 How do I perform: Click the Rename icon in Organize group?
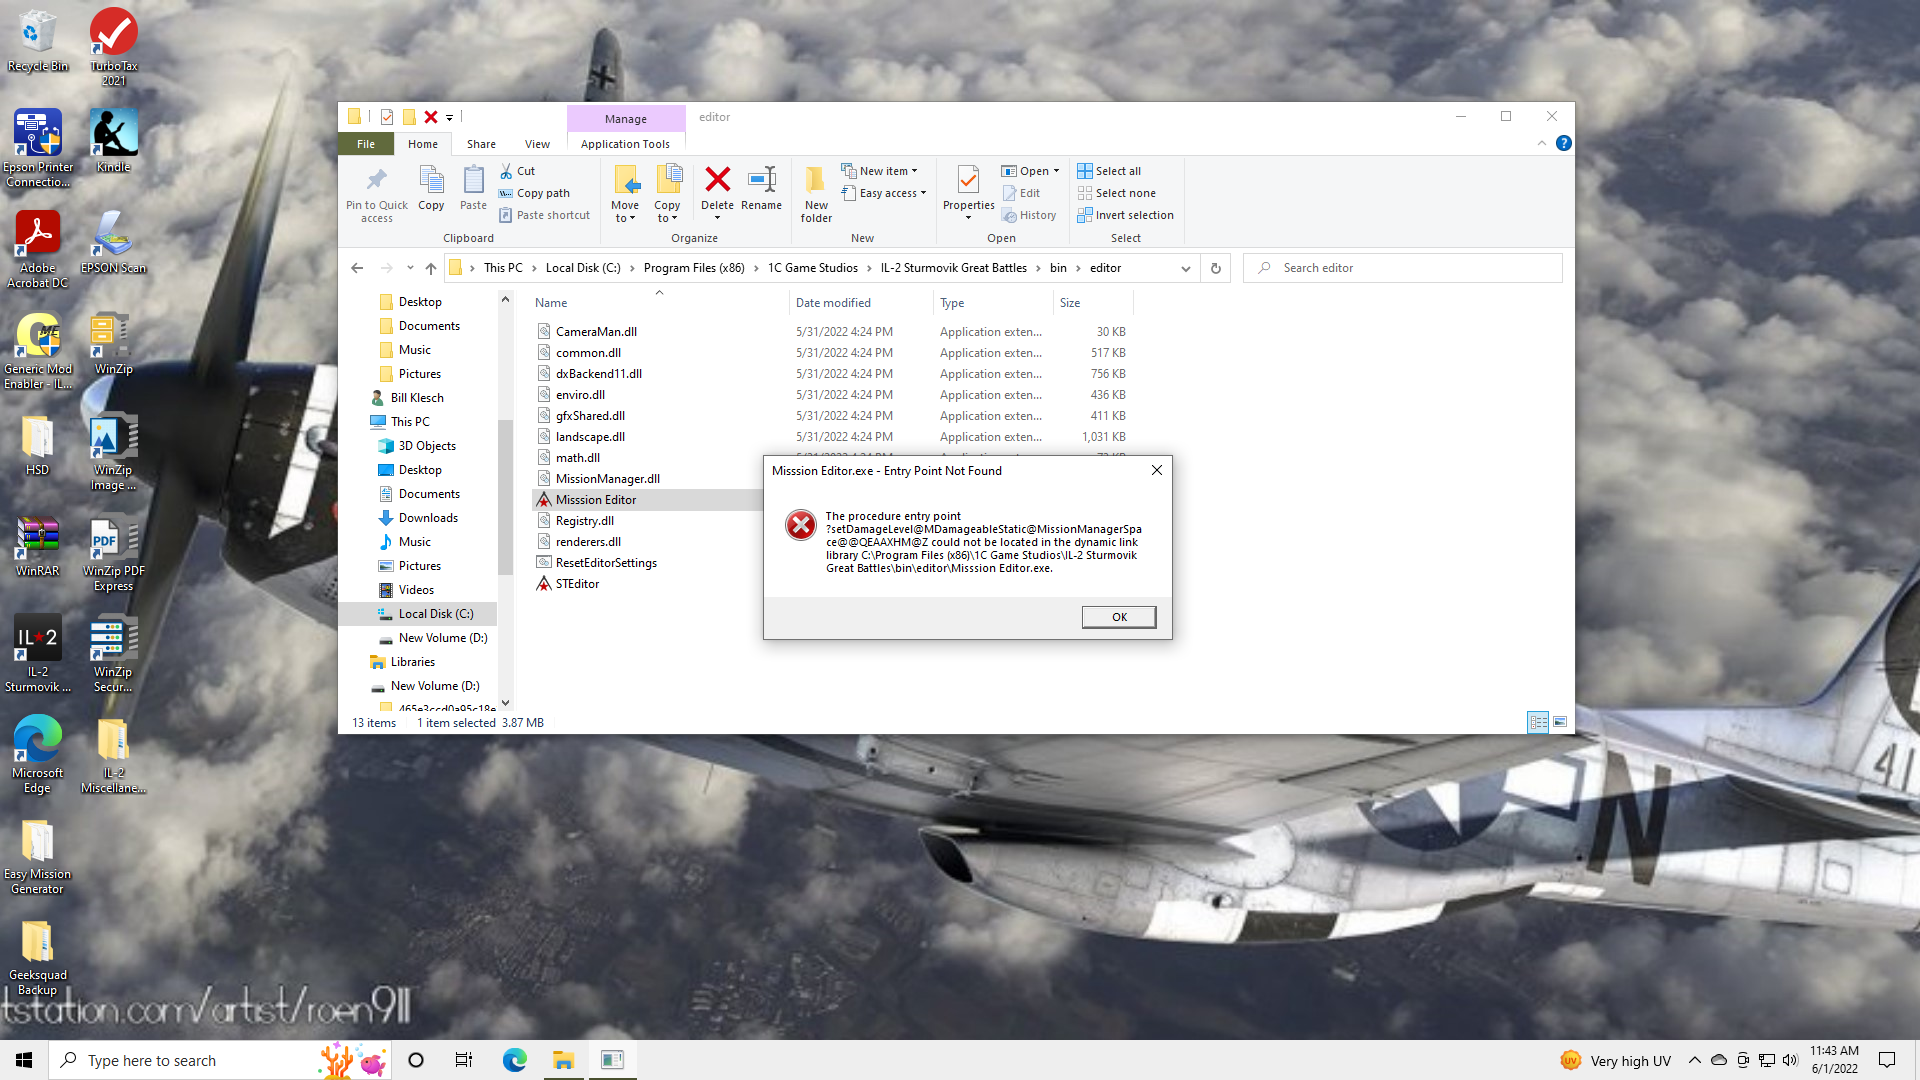(761, 181)
